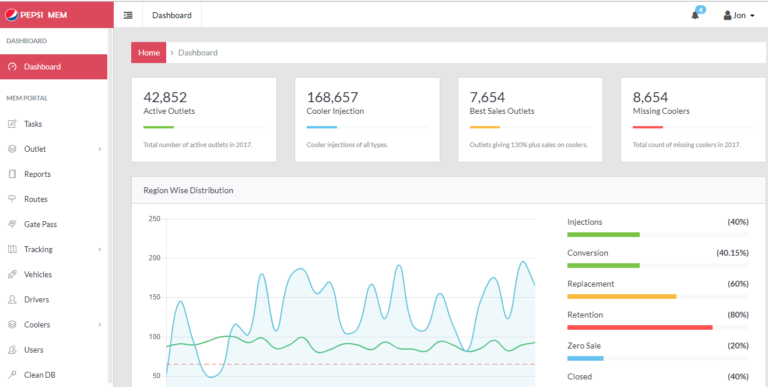Click the Replacement orange progress bar
Viewport: 768px width, 387px height.
pyautogui.click(x=622, y=296)
